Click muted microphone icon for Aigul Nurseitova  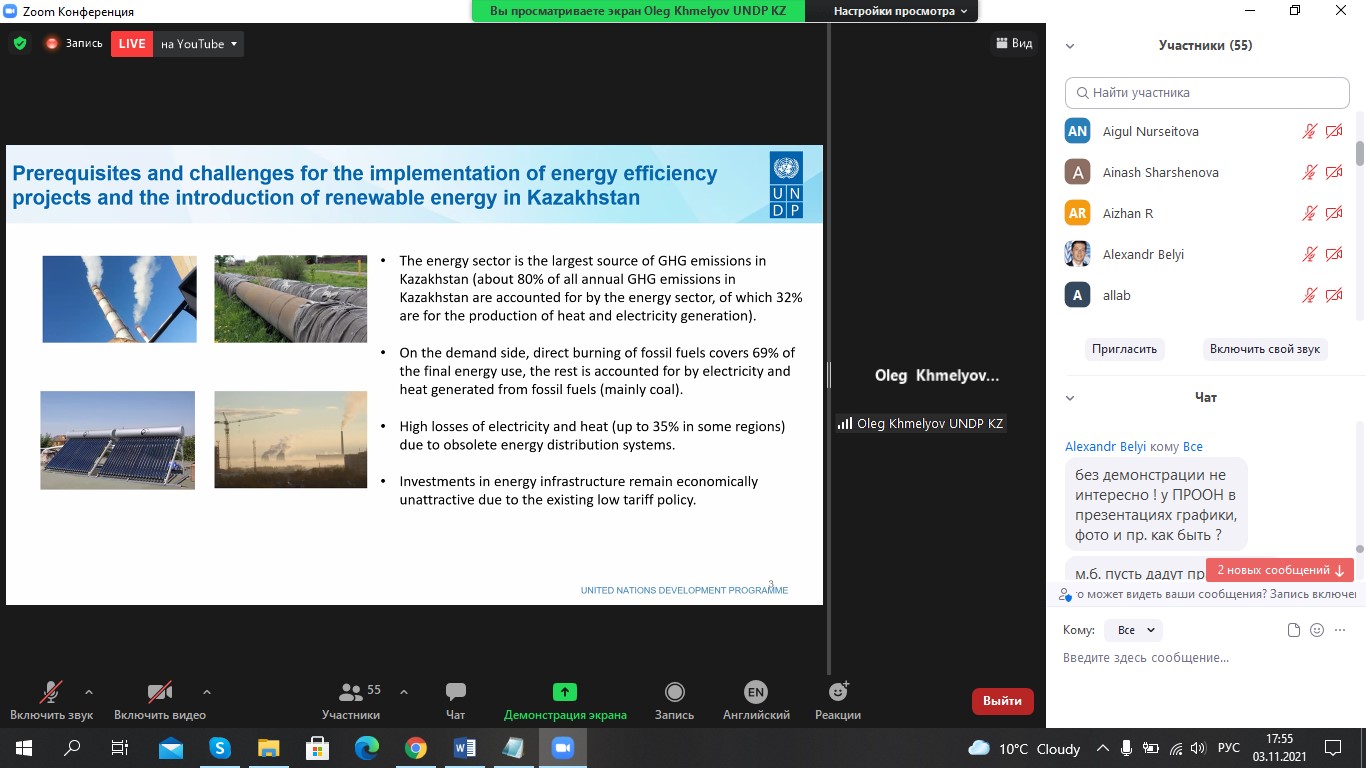click(x=1309, y=131)
